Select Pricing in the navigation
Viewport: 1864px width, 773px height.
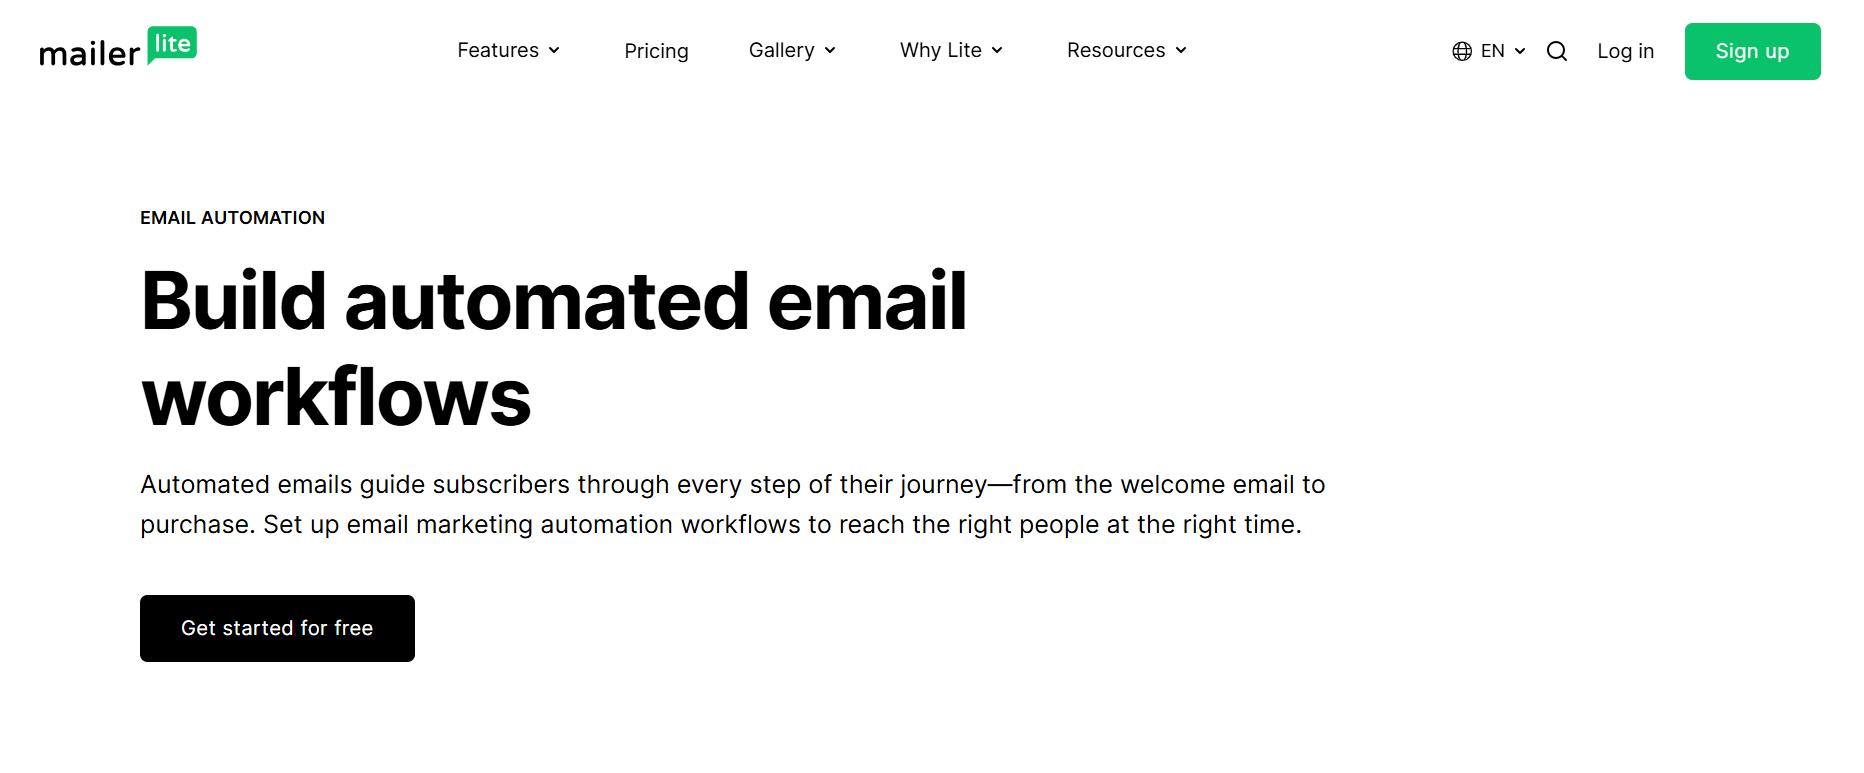(x=656, y=50)
